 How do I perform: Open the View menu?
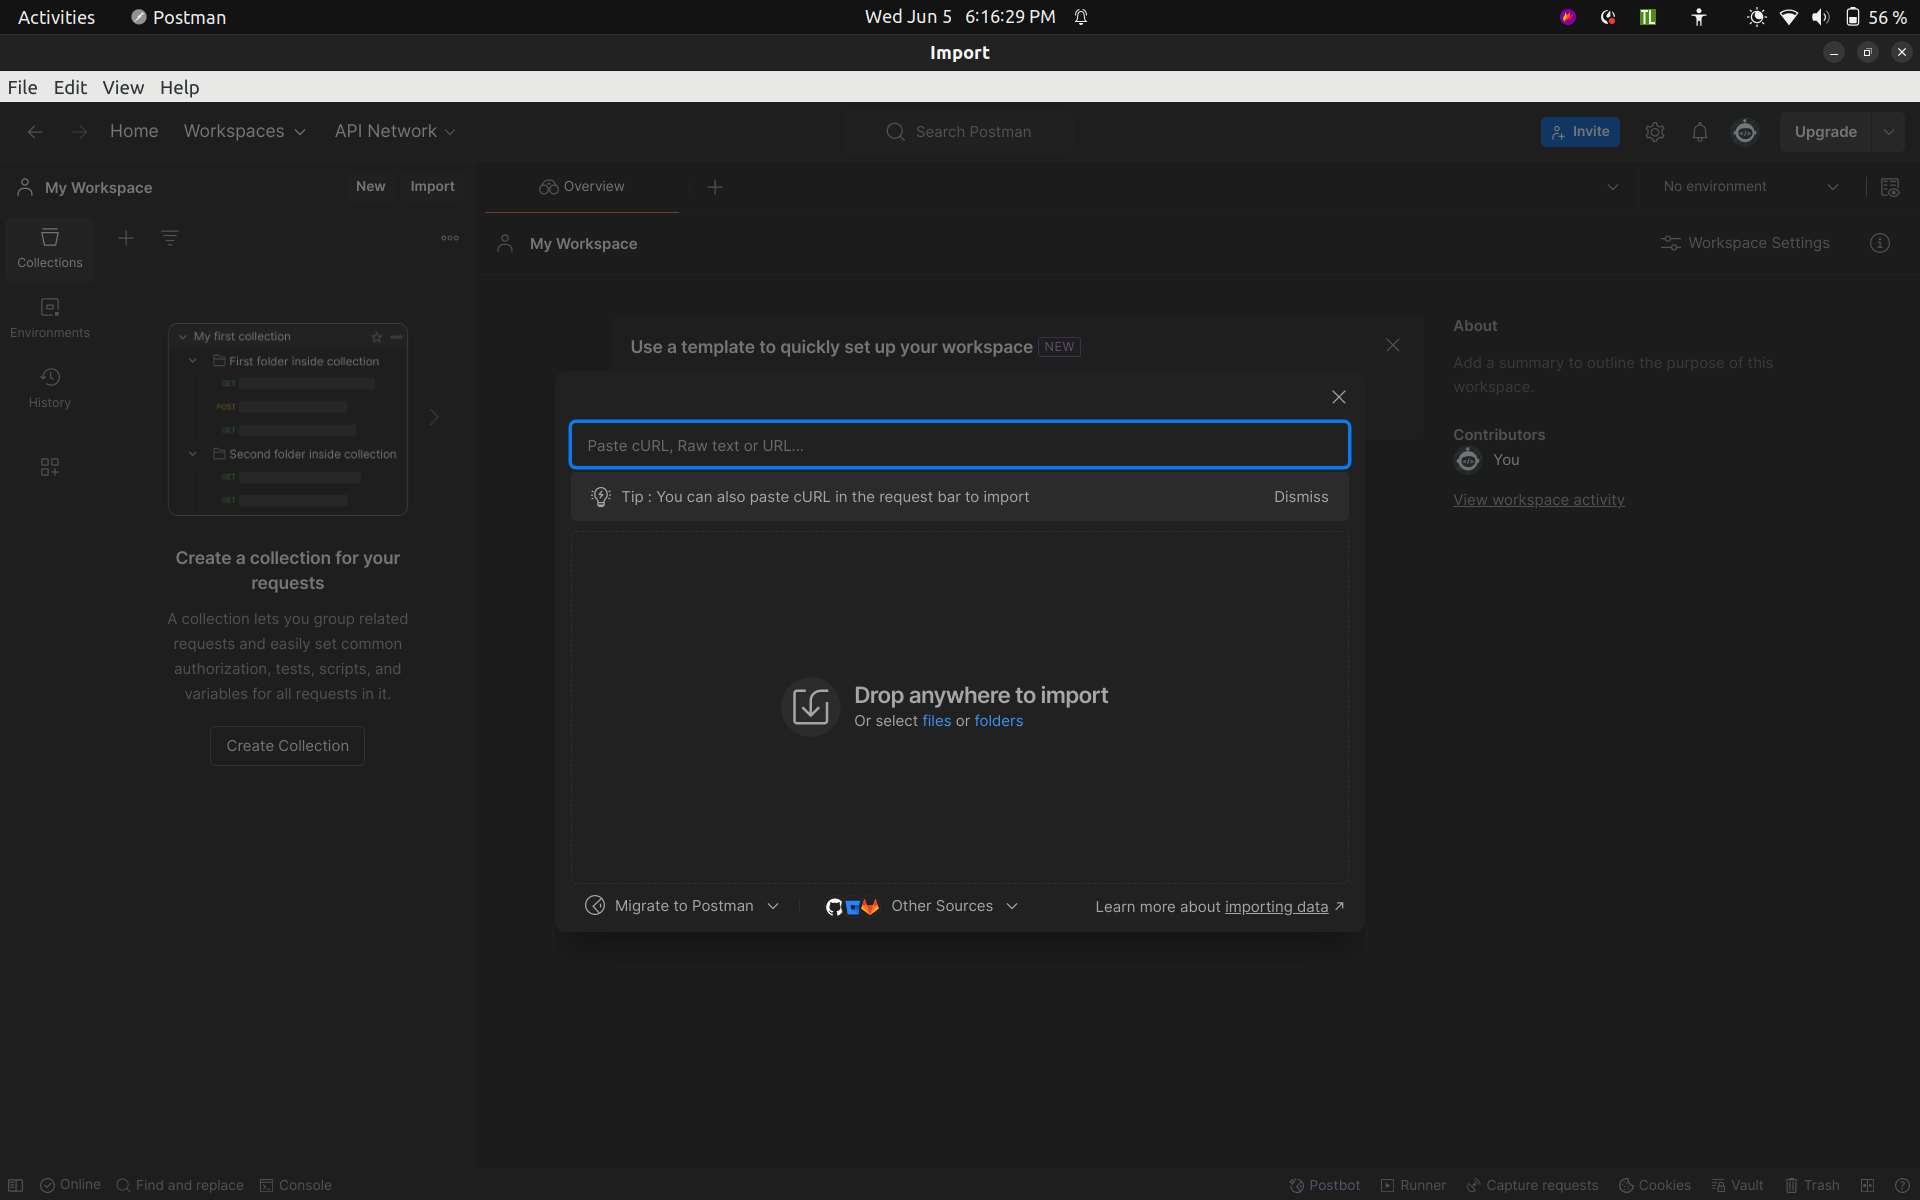click(x=122, y=87)
